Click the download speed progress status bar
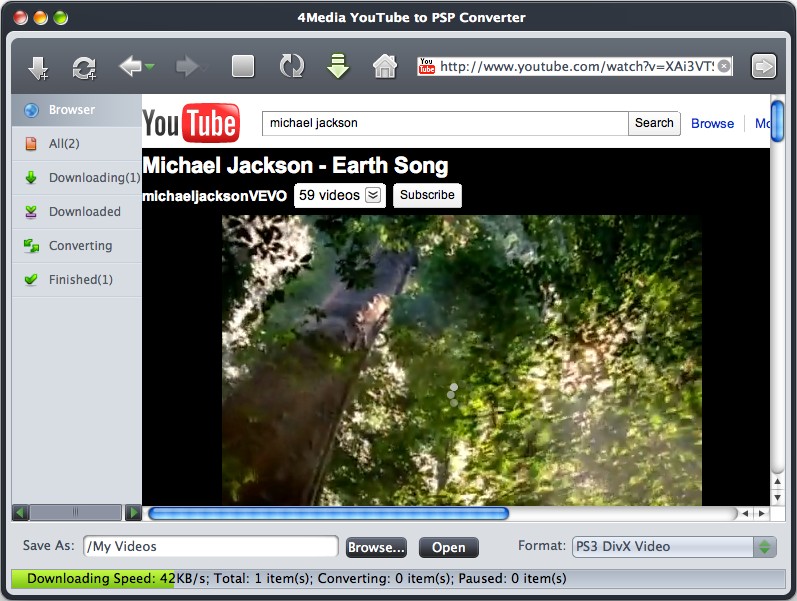 398,579
